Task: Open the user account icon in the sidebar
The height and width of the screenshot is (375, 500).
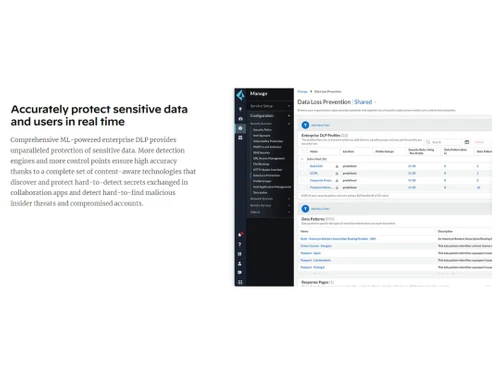Action: [240, 263]
